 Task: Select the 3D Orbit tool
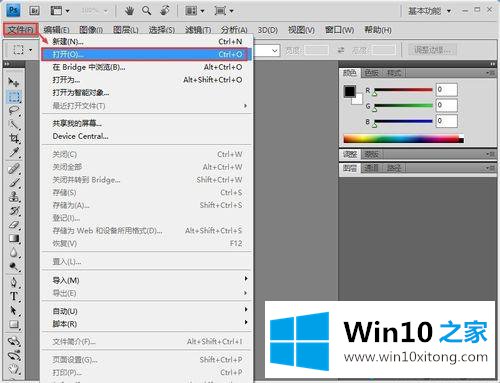click(x=14, y=355)
